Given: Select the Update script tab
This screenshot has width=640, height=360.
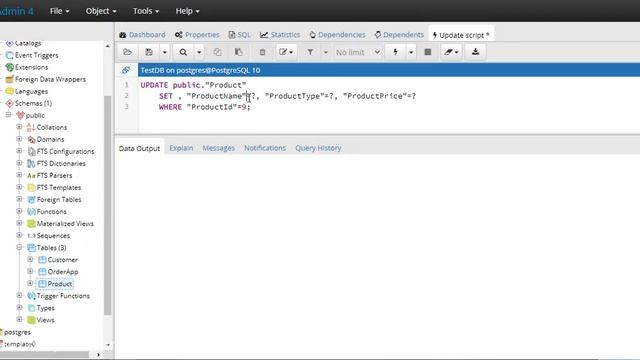Looking at the screenshot, I should (461, 35).
